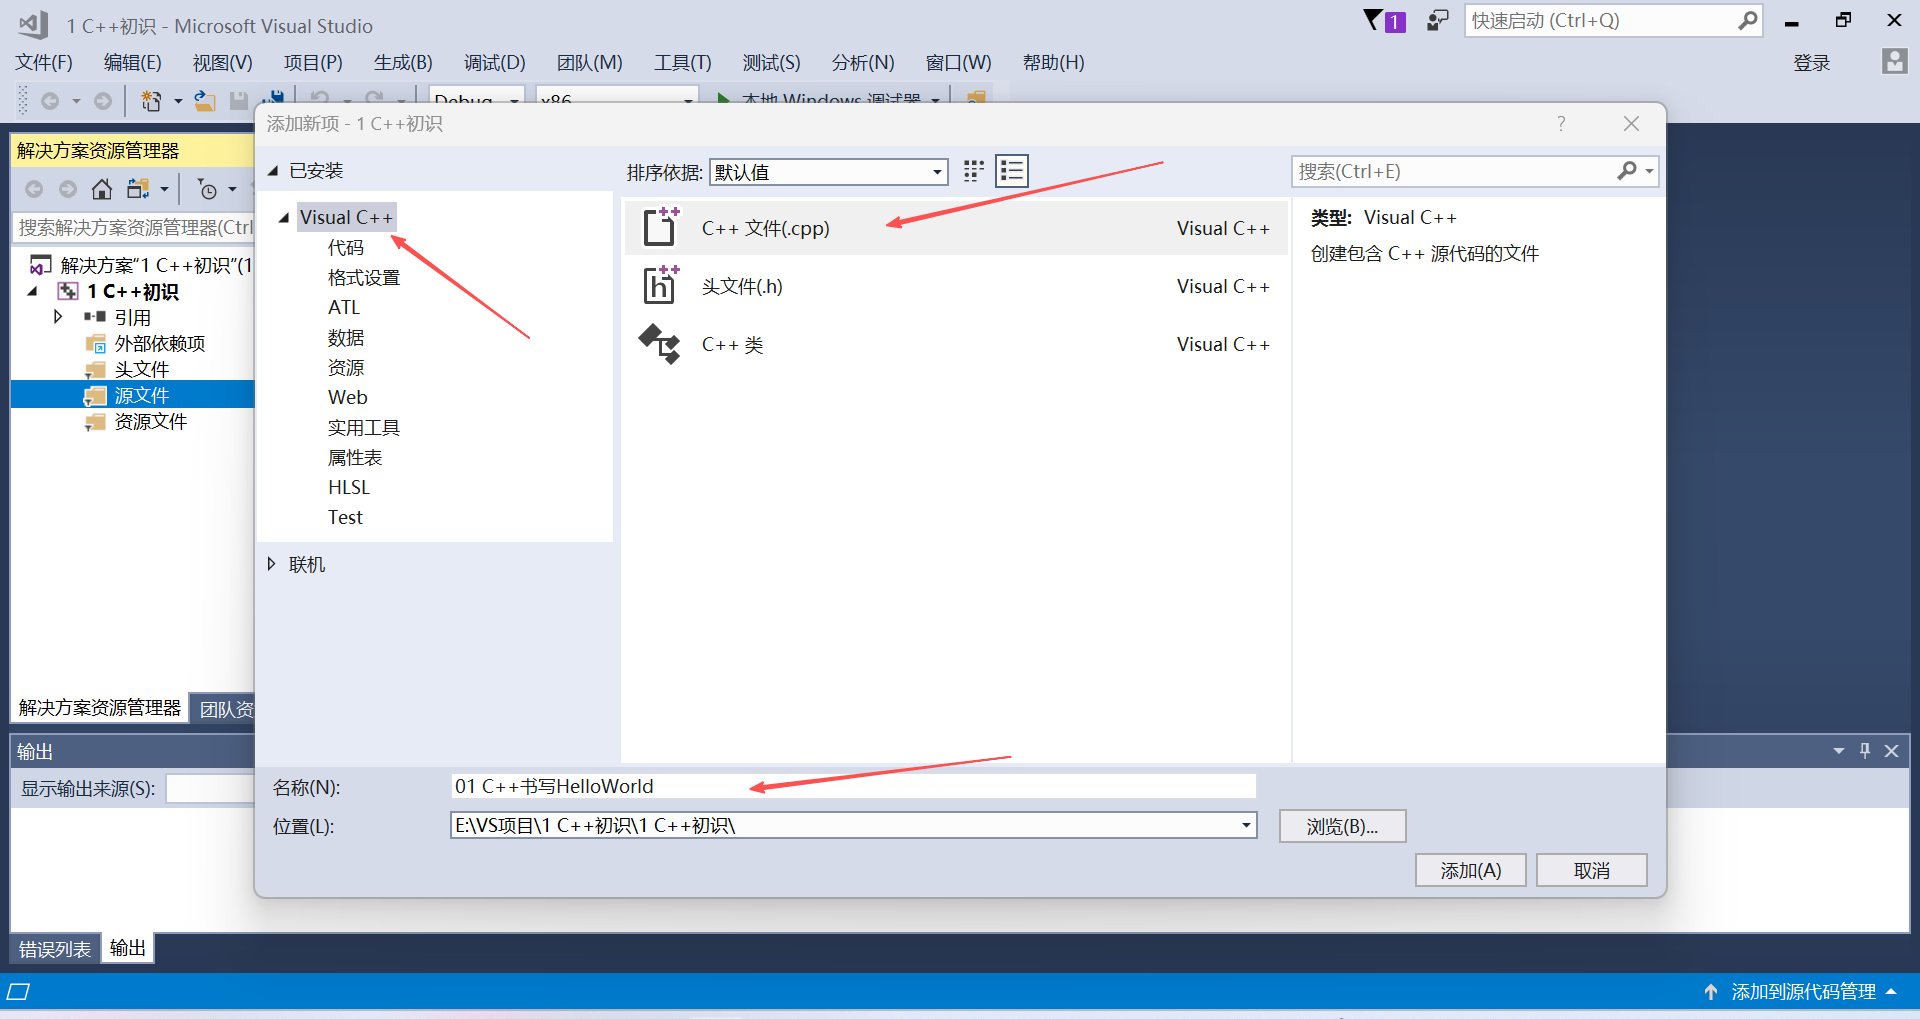Click the Solution Explorer home icon
This screenshot has width=1920, height=1019.
click(x=102, y=189)
